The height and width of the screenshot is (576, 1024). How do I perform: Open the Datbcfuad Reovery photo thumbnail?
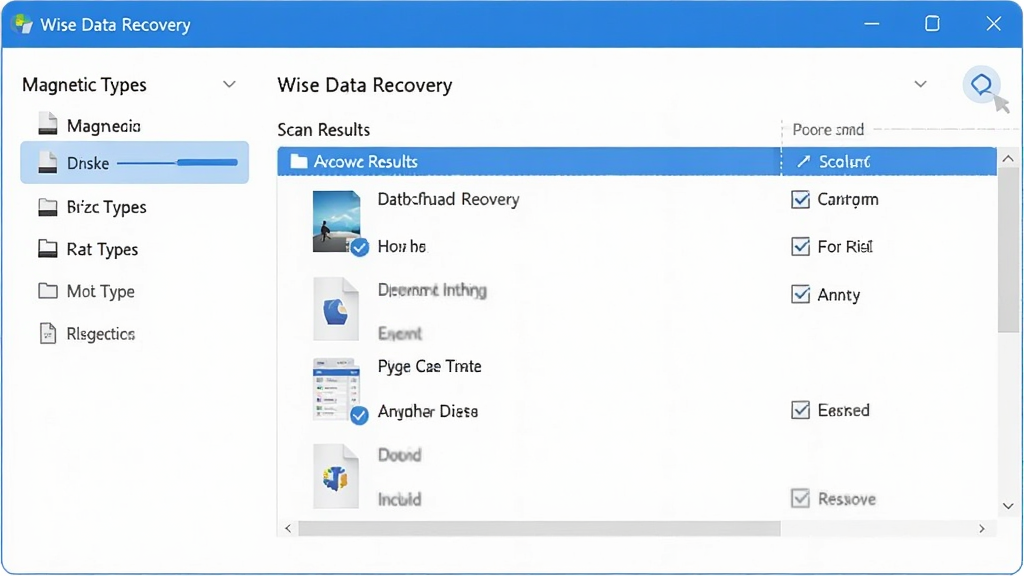click(336, 221)
